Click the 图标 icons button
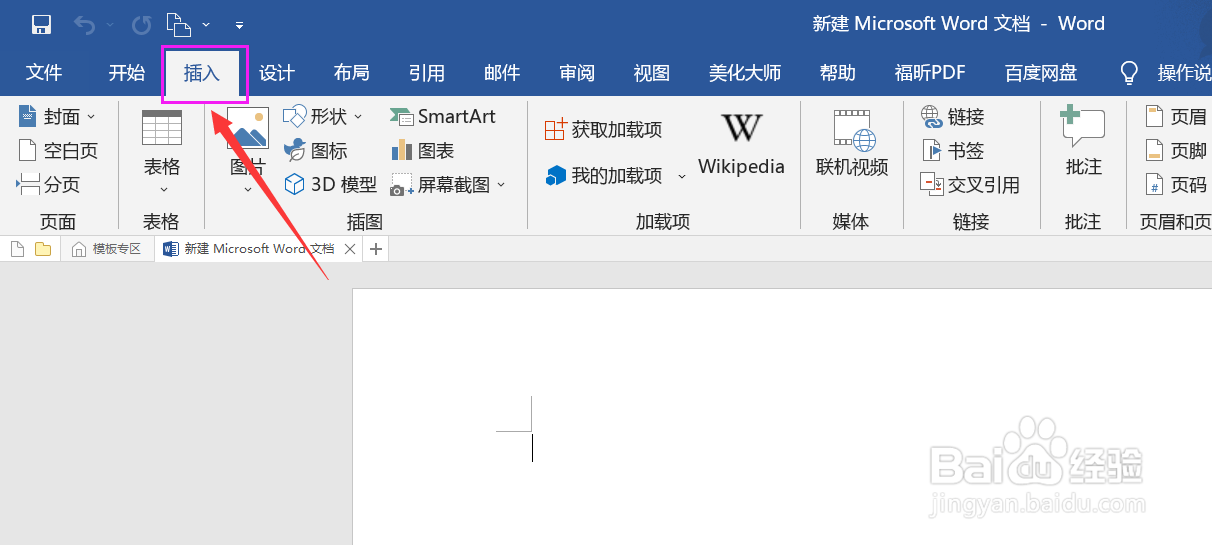1212x545 pixels. pyautogui.click(x=316, y=151)
